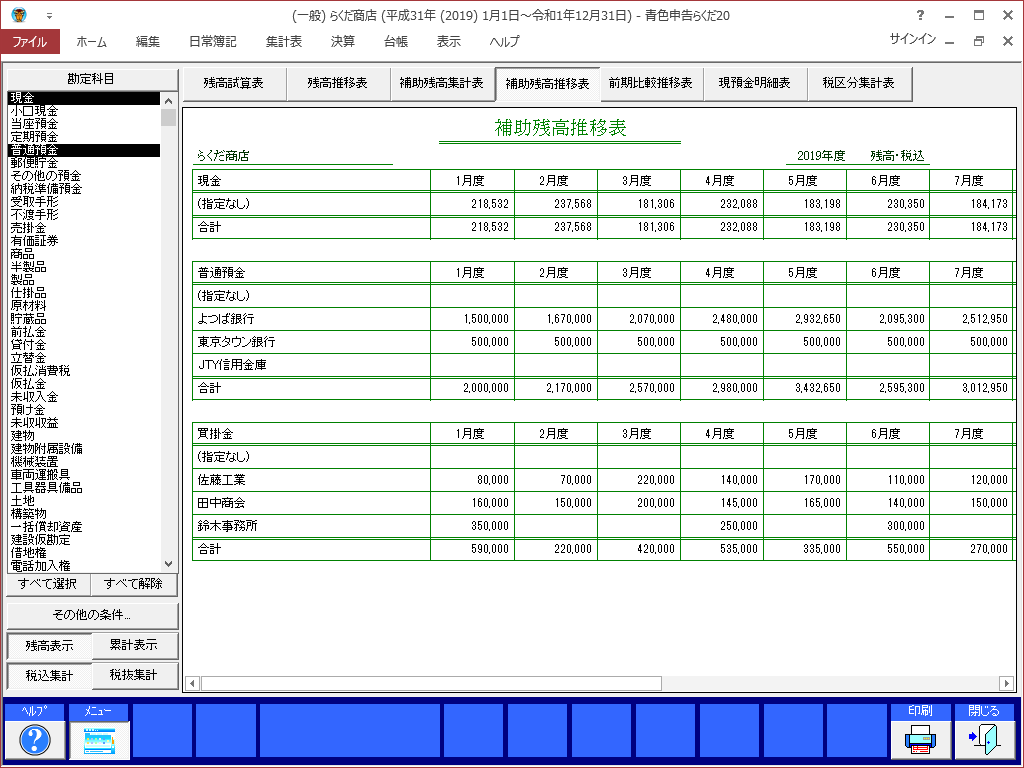
Task: Click the 2019年度 label
Action: pyautogui.click(x=821, y=155)
